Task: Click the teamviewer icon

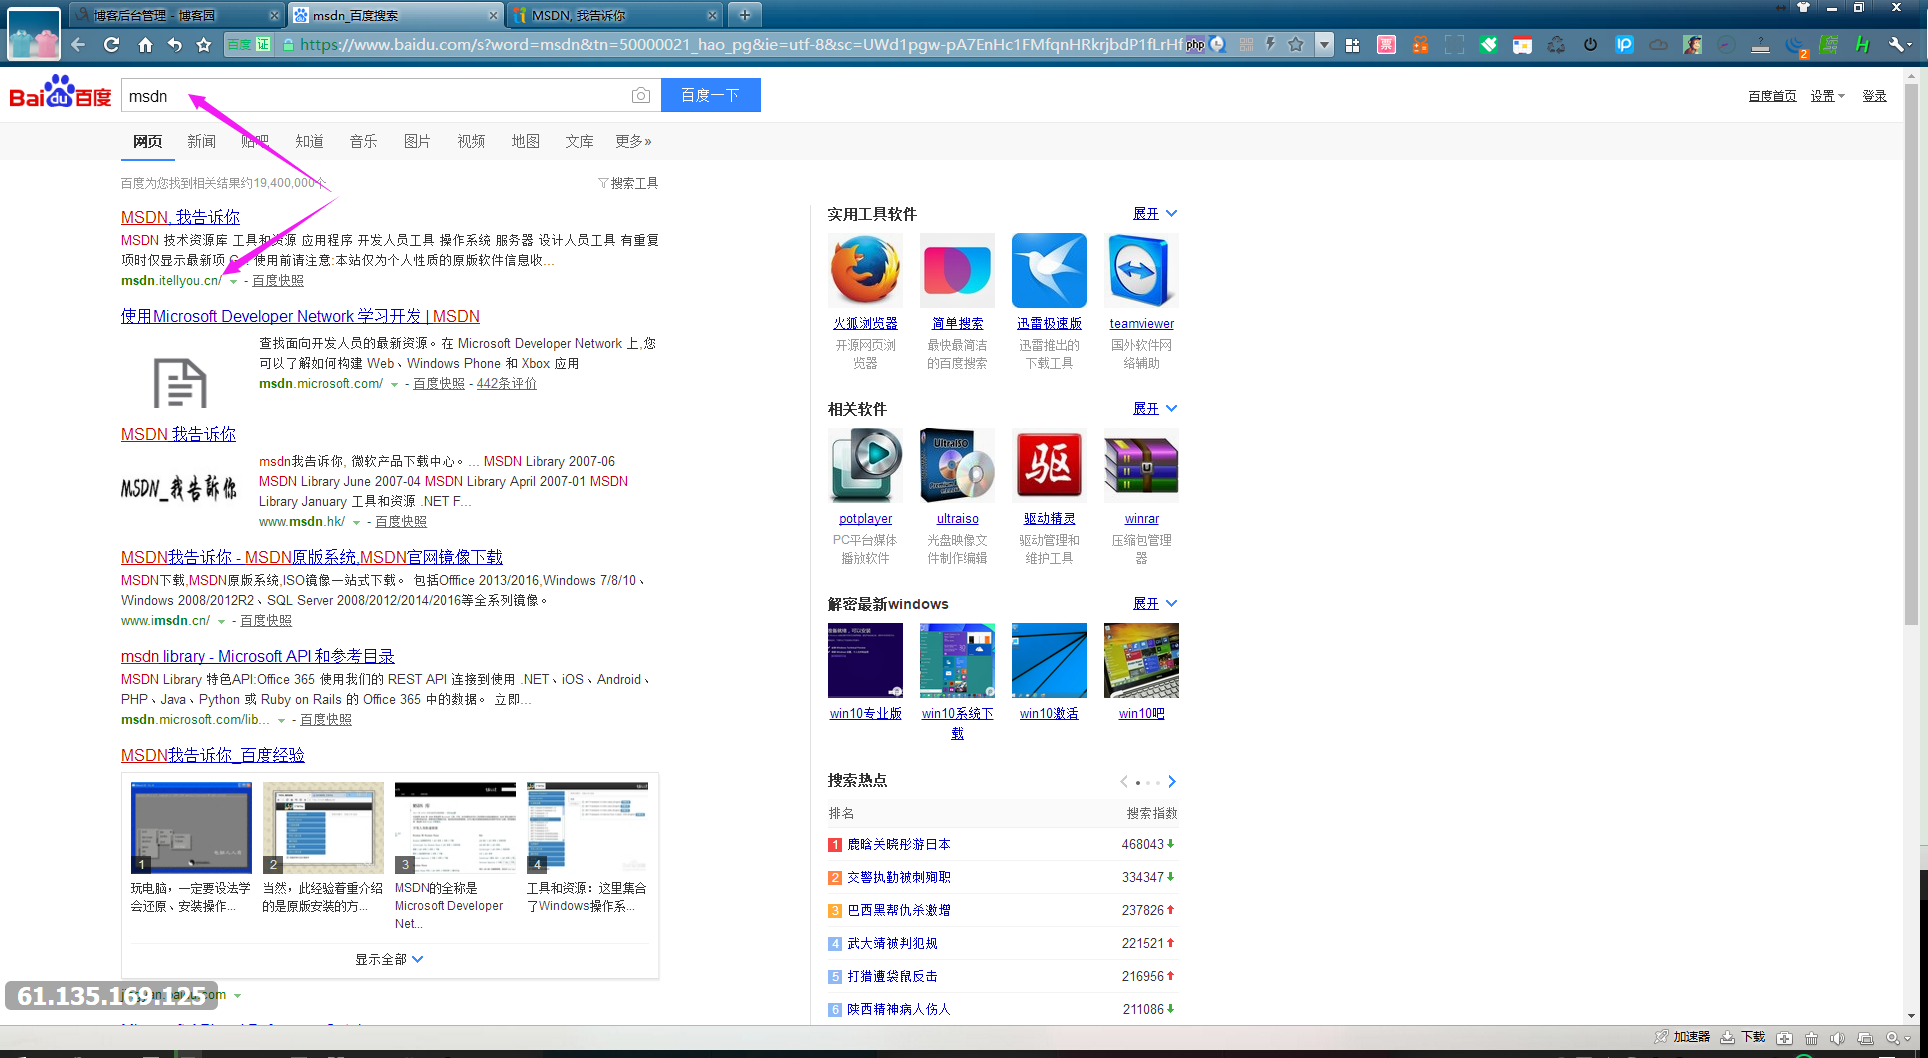Action: pos(1141,270)
